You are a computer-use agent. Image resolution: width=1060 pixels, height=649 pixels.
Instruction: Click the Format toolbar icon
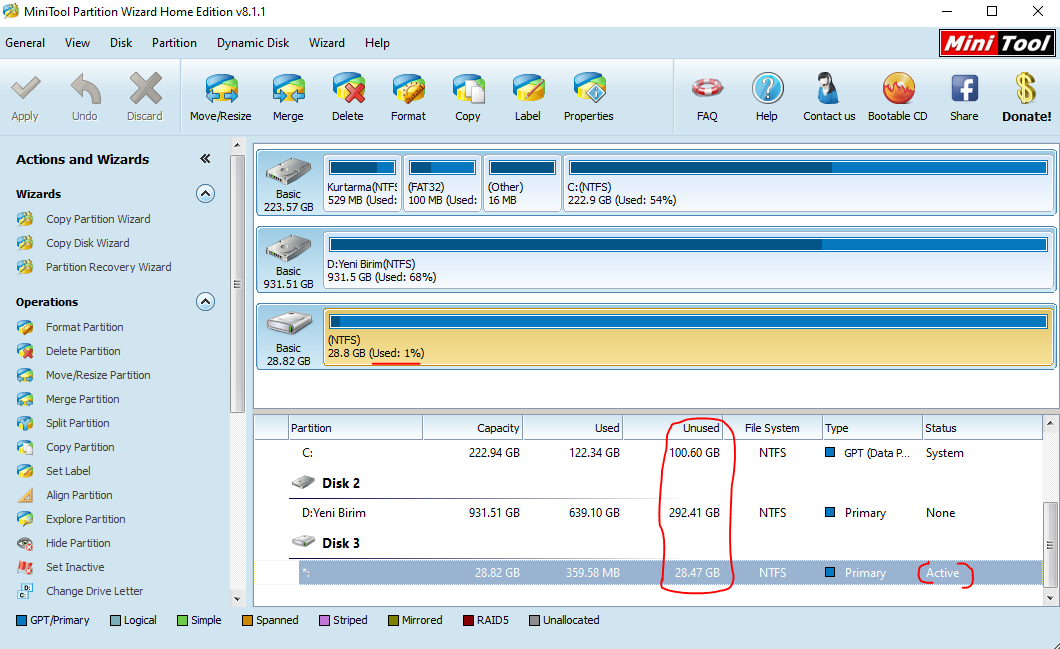click(x=408, y=89)
